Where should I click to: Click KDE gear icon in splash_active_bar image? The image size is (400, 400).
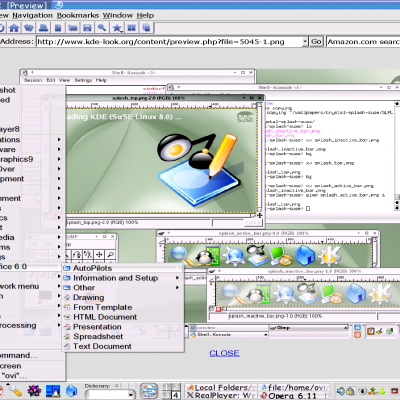click(330, 256)
